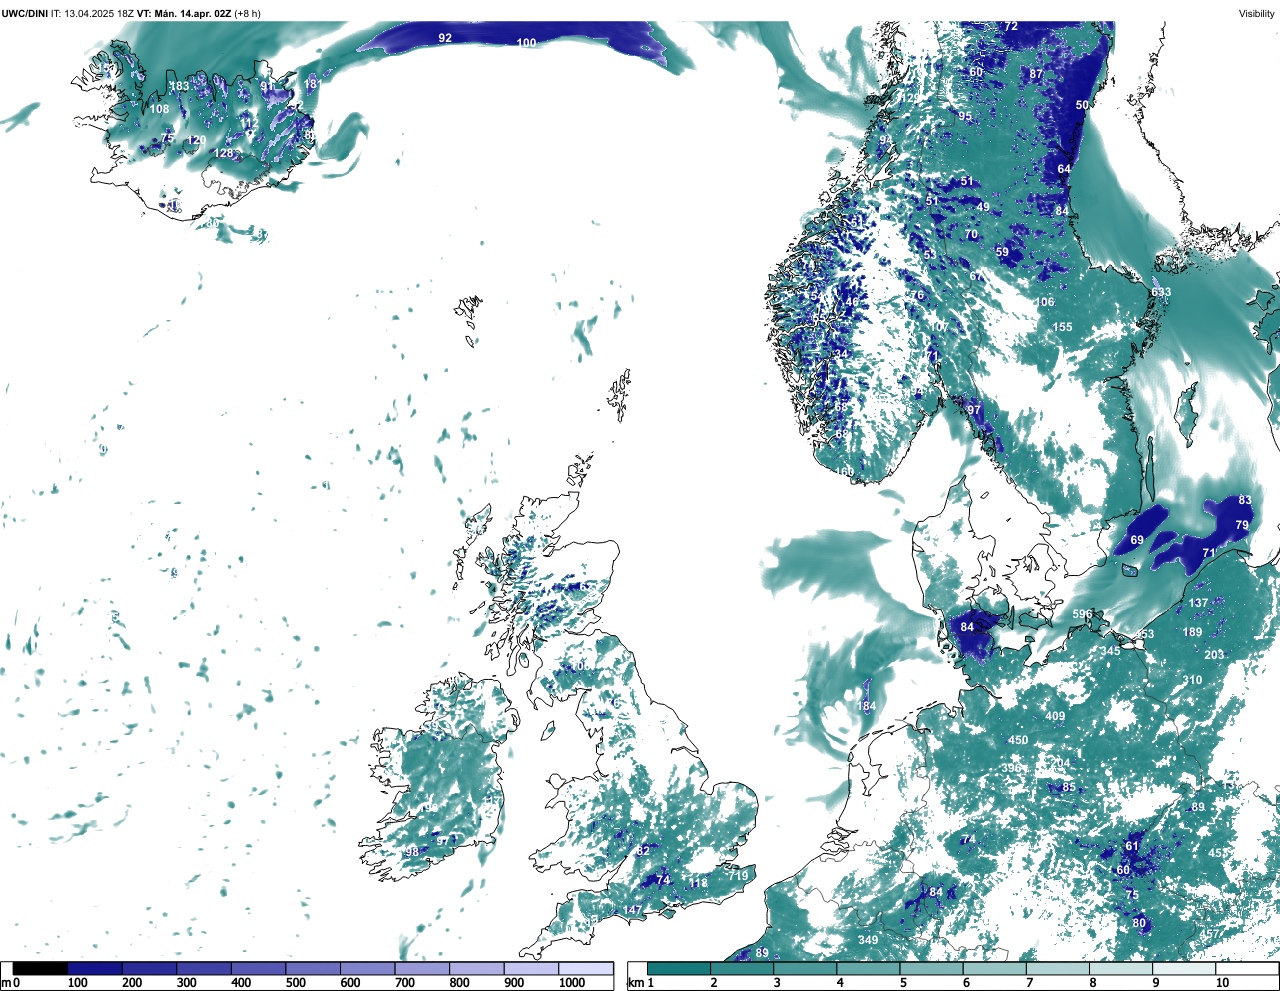Select the 100–200 m dark blue legend swatch
The image size is (1280, 991).
tap(95, 968)
